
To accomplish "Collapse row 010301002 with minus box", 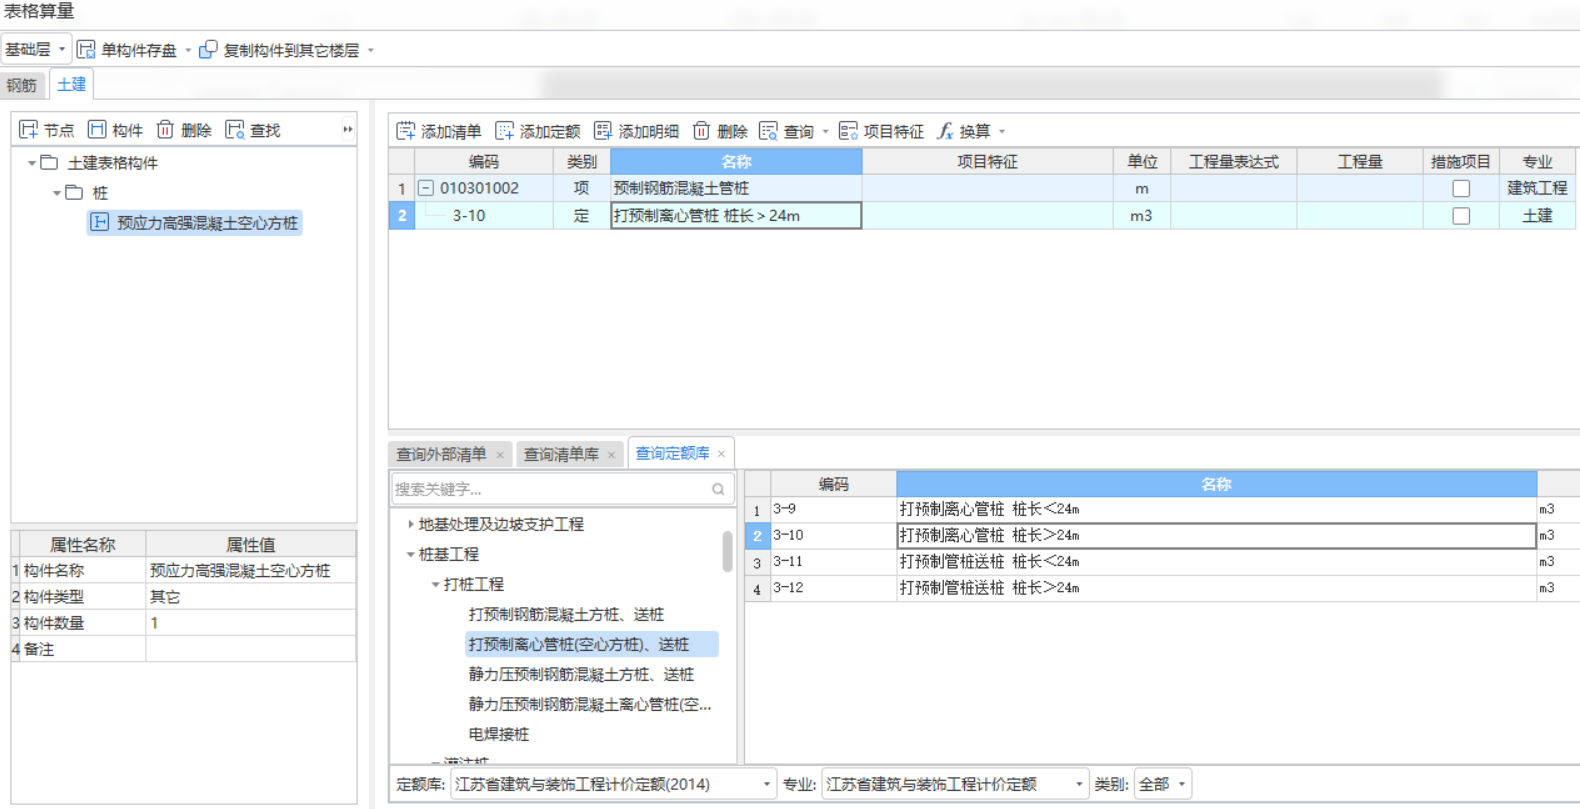I will (426, 188).
